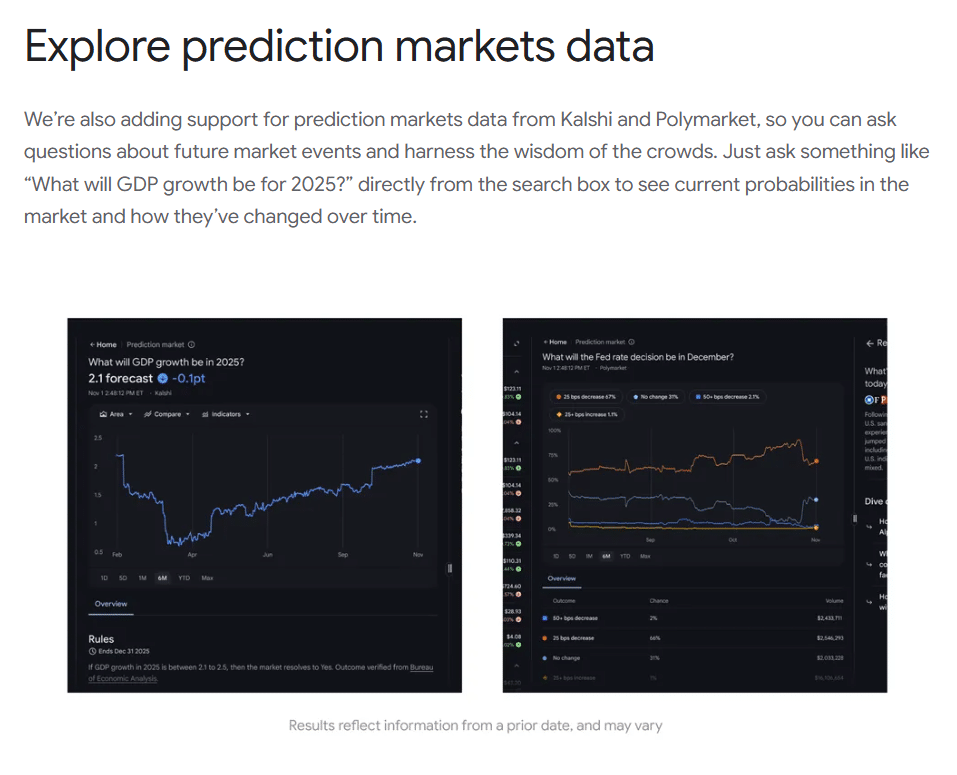Open the Area chart type dropdown
957x775 pixels.
(116, 414)
